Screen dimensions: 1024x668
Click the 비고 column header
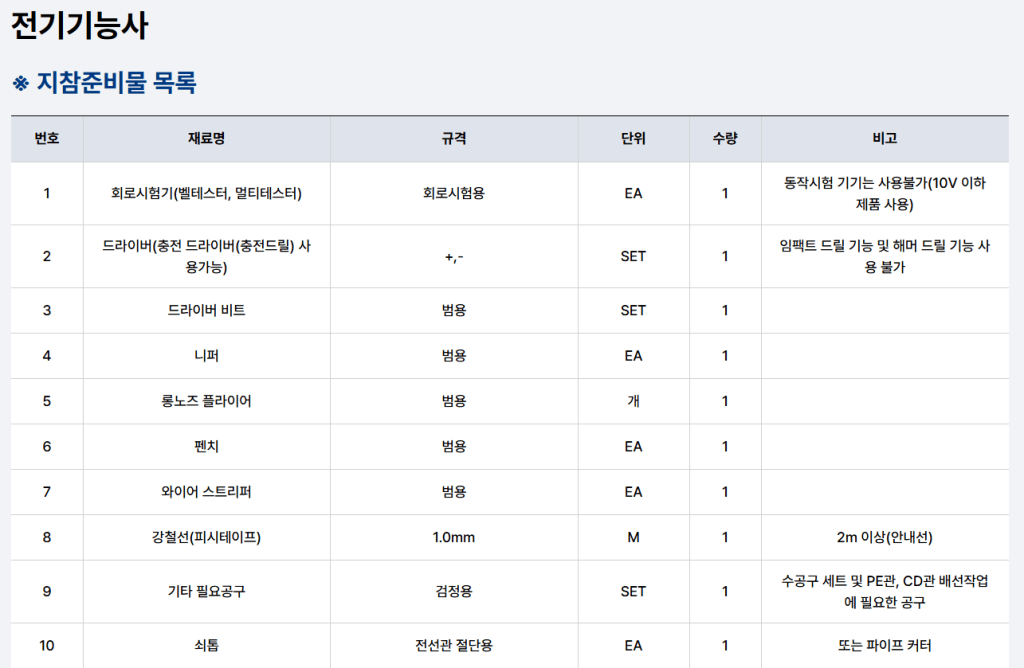(x=885, y=138)
